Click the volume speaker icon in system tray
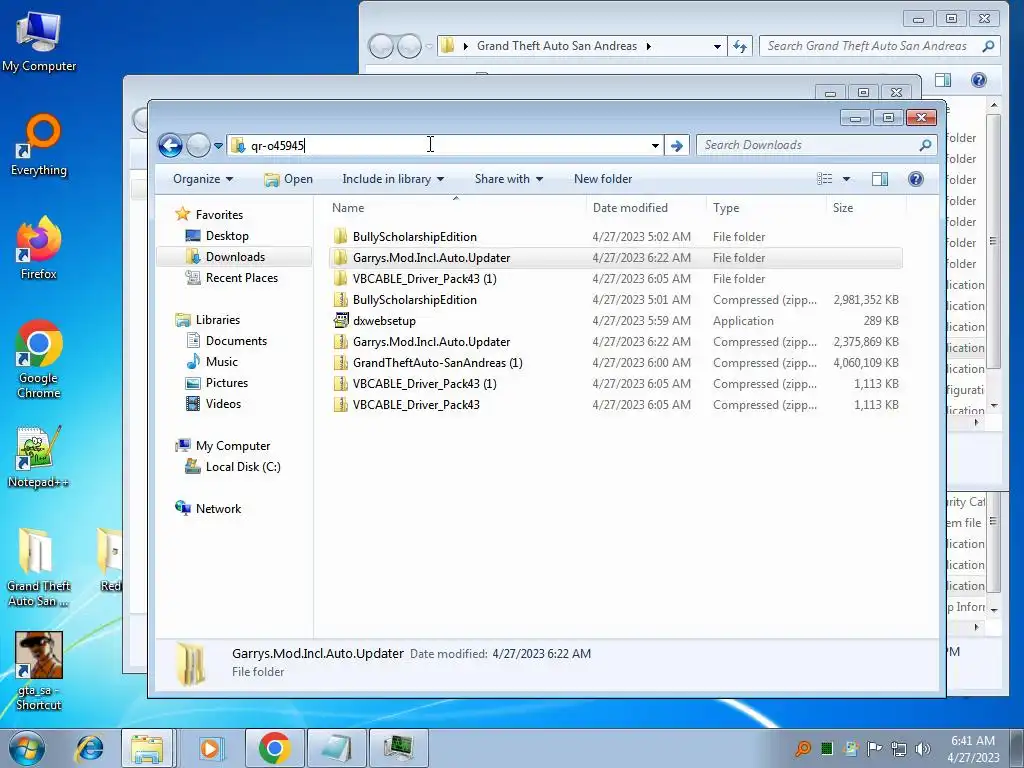 923,748
